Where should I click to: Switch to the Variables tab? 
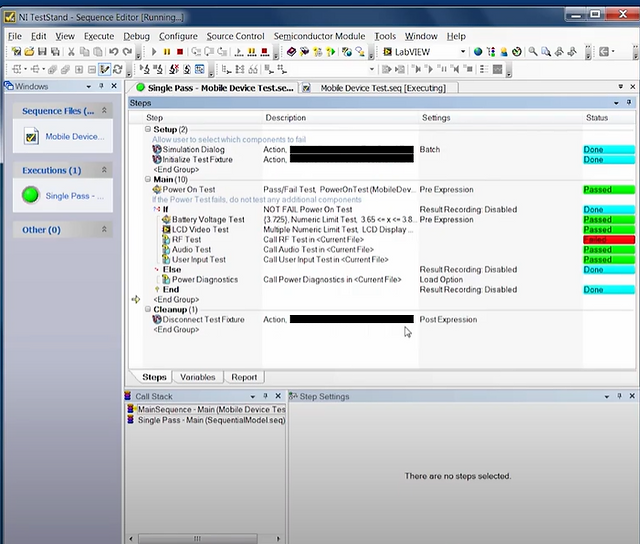(198, 377)
